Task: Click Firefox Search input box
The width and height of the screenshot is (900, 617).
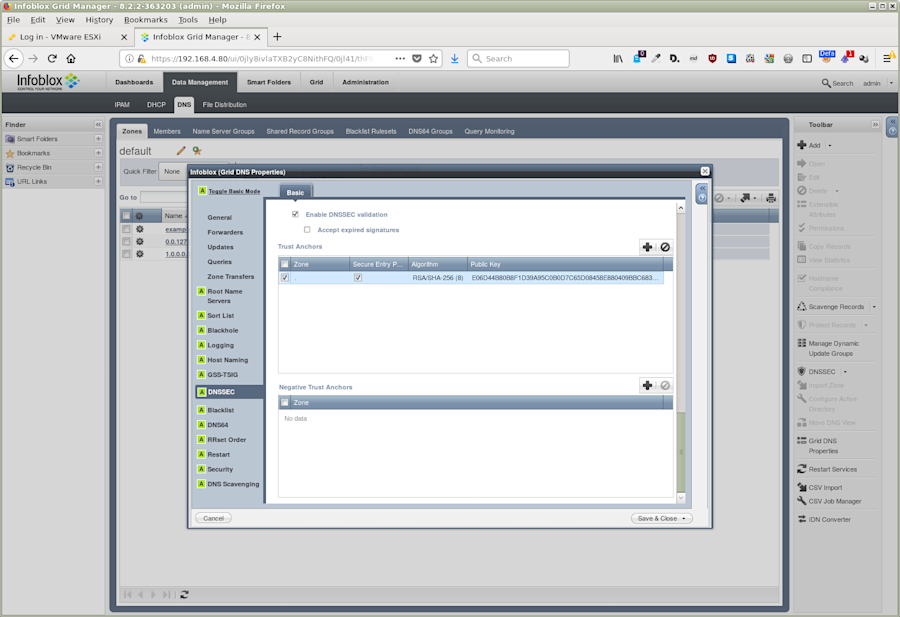Action: coord(518,59)
